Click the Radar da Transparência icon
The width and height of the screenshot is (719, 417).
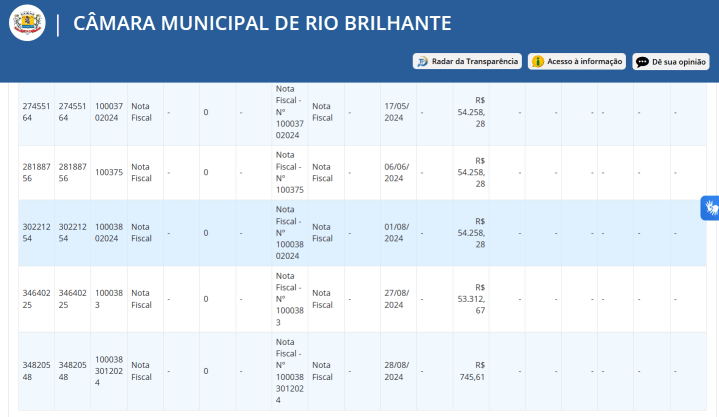coord(424,61)
